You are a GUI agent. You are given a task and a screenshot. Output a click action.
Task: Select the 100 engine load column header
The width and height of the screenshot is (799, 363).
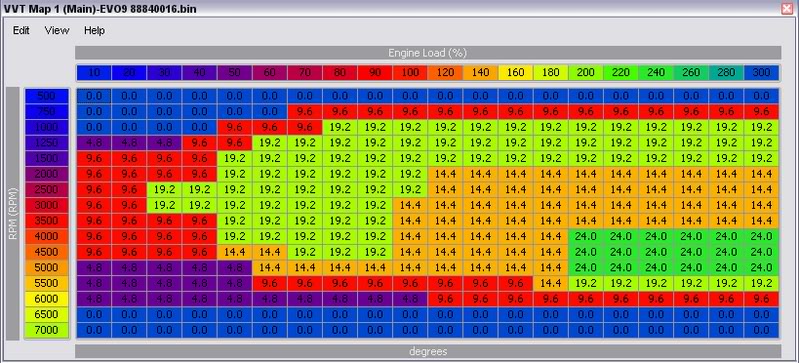tap(410, 72)
